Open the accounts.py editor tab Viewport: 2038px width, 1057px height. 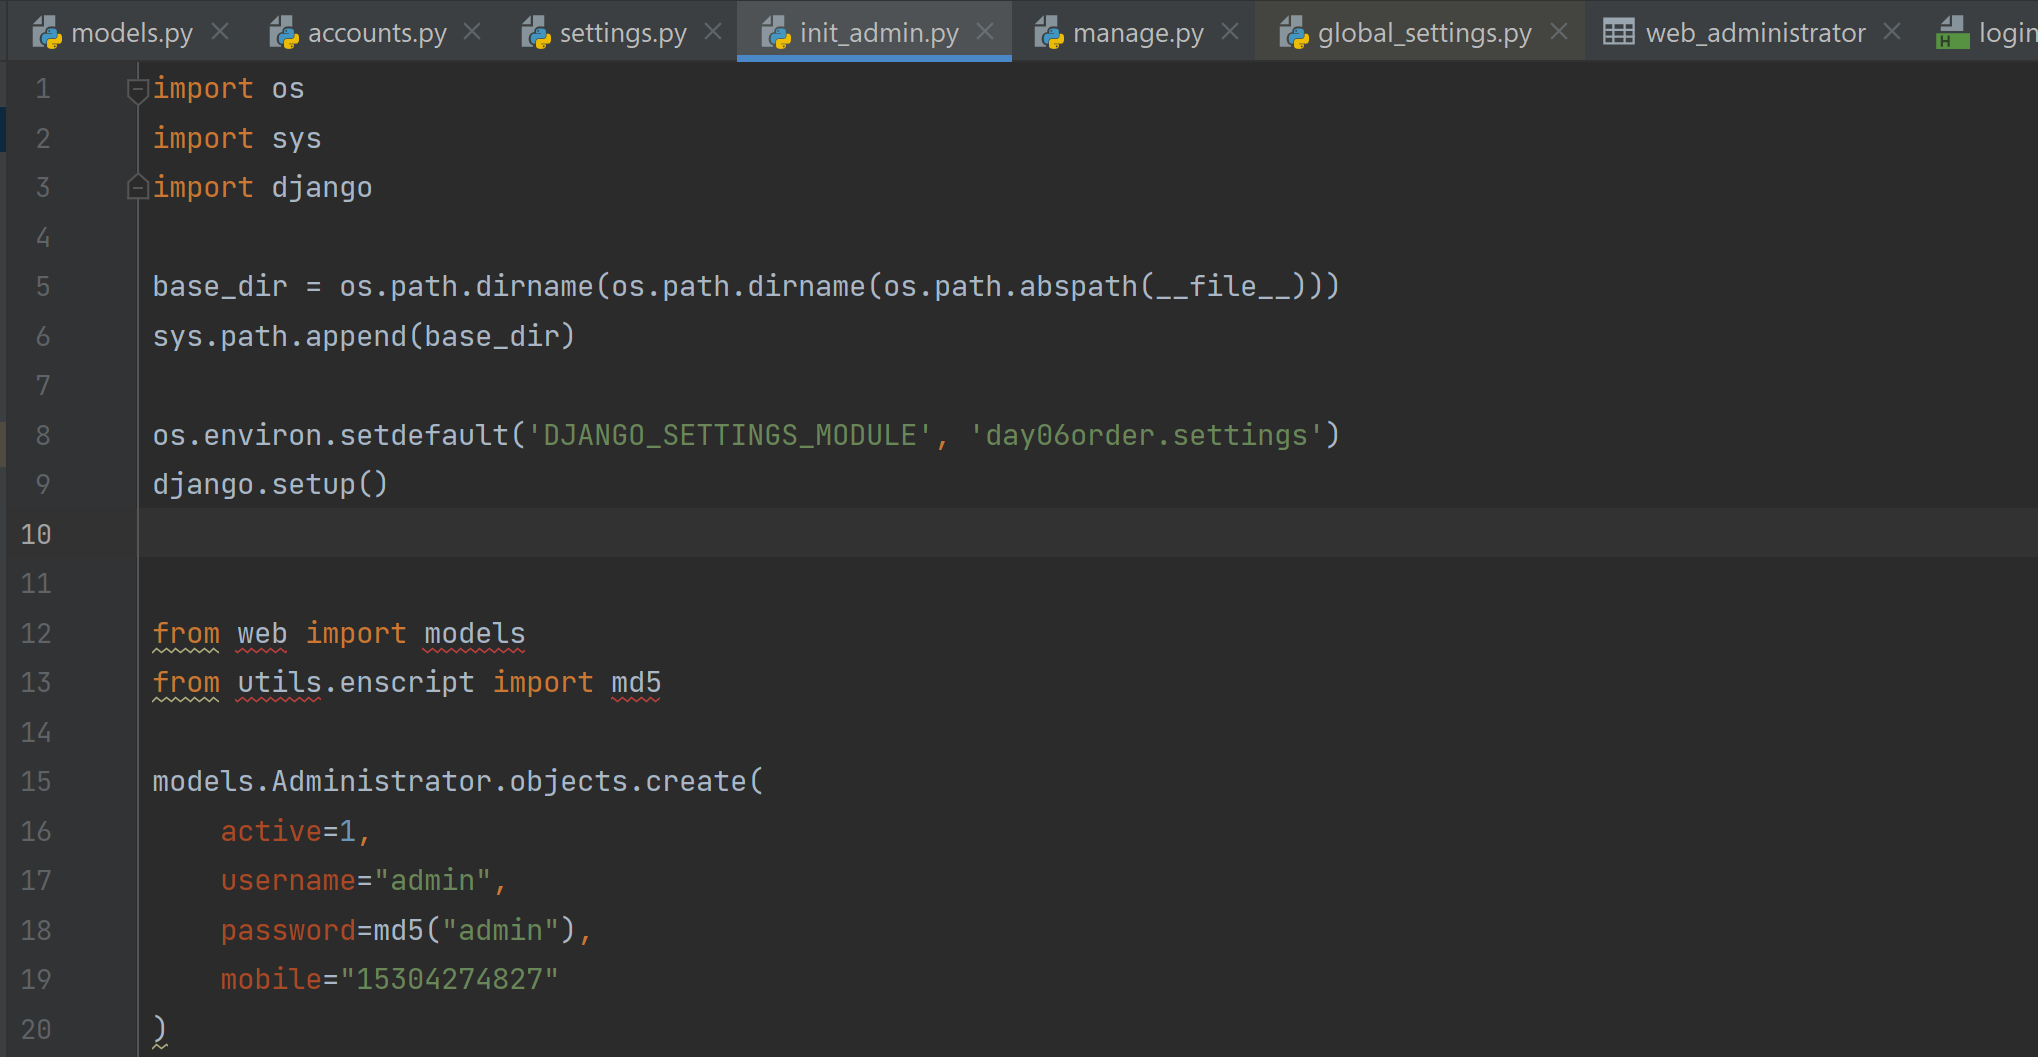[377, 33]
